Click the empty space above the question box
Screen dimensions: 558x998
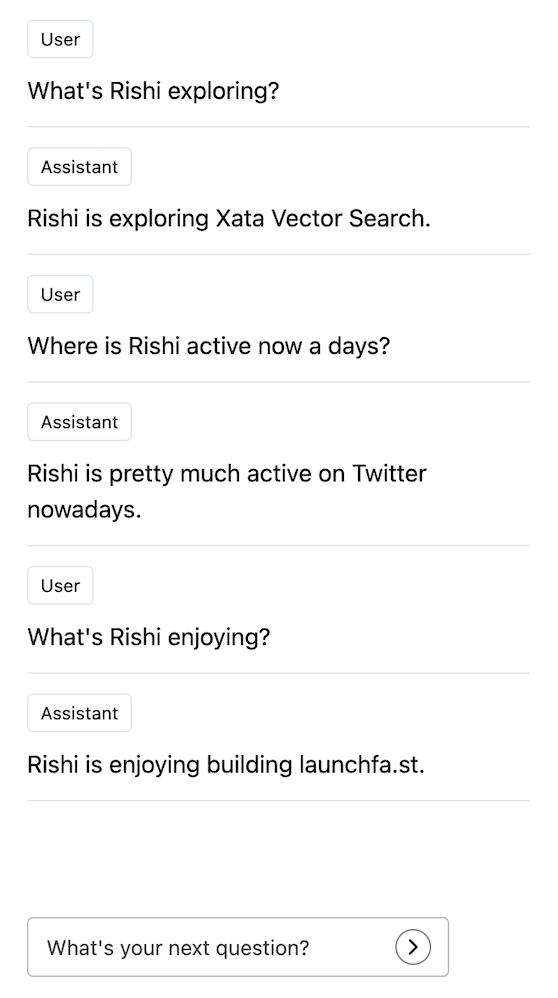(x=278, y=859)
